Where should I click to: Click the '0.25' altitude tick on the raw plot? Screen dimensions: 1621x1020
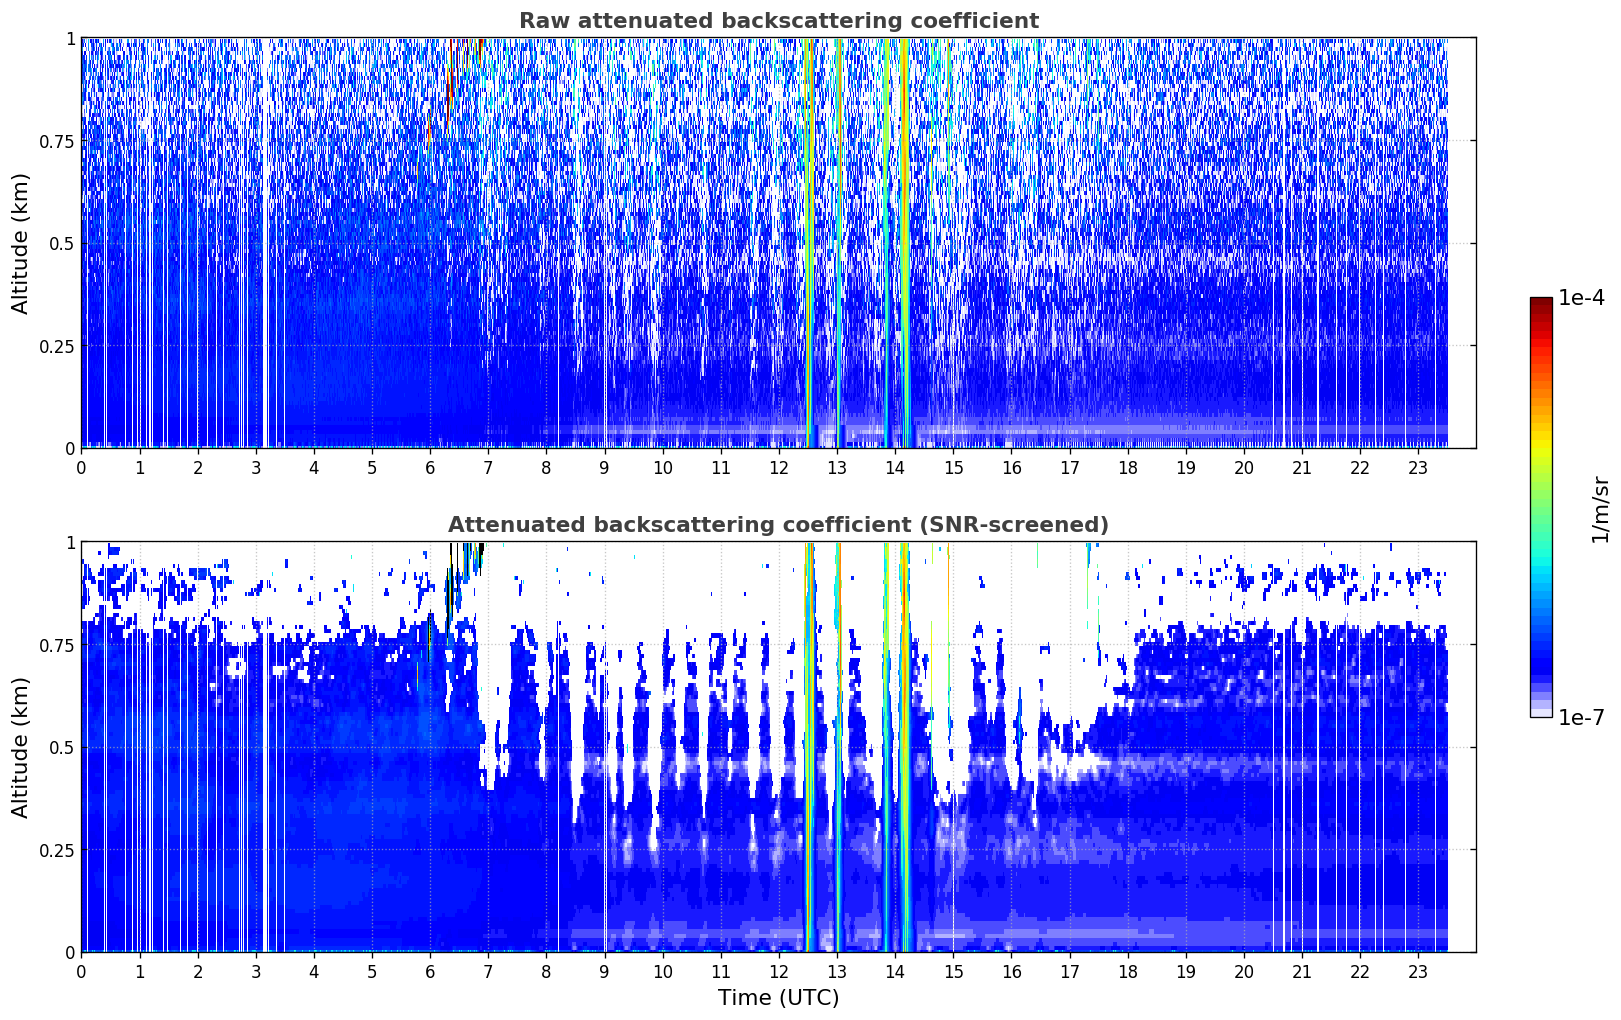tap(58, 346)
